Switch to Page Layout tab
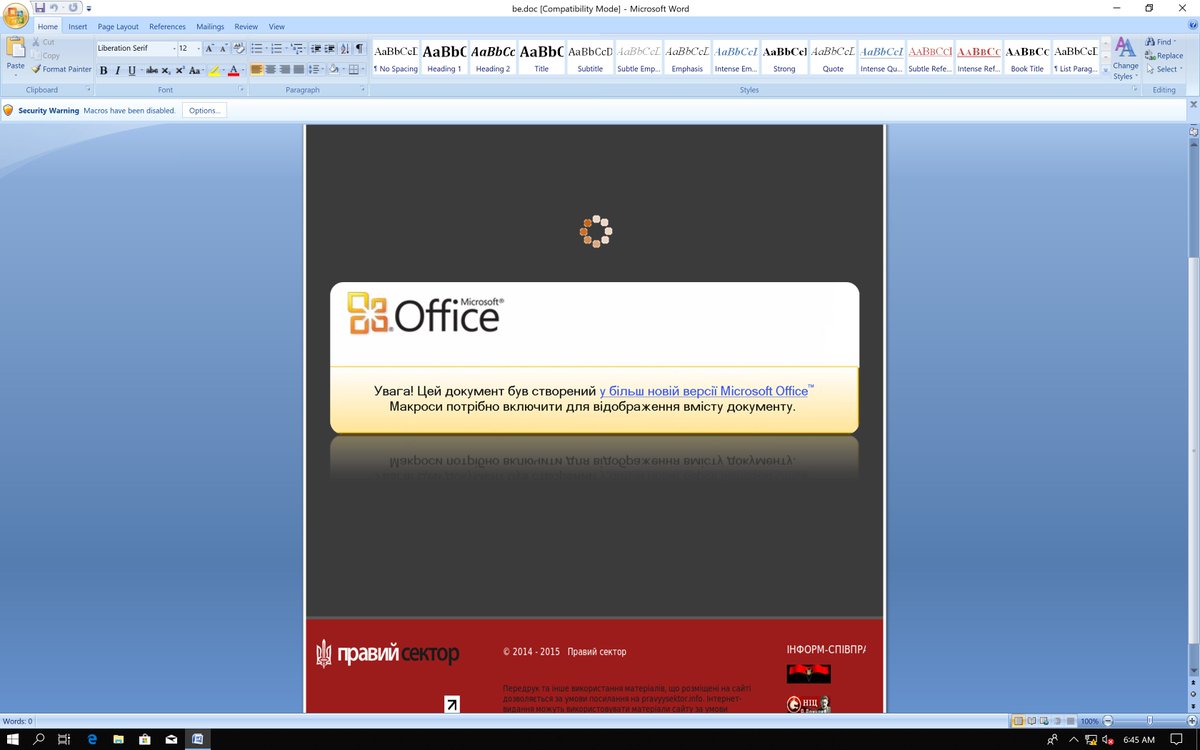The height and width of the screenshot is (750, 1200). coord(118,27)
